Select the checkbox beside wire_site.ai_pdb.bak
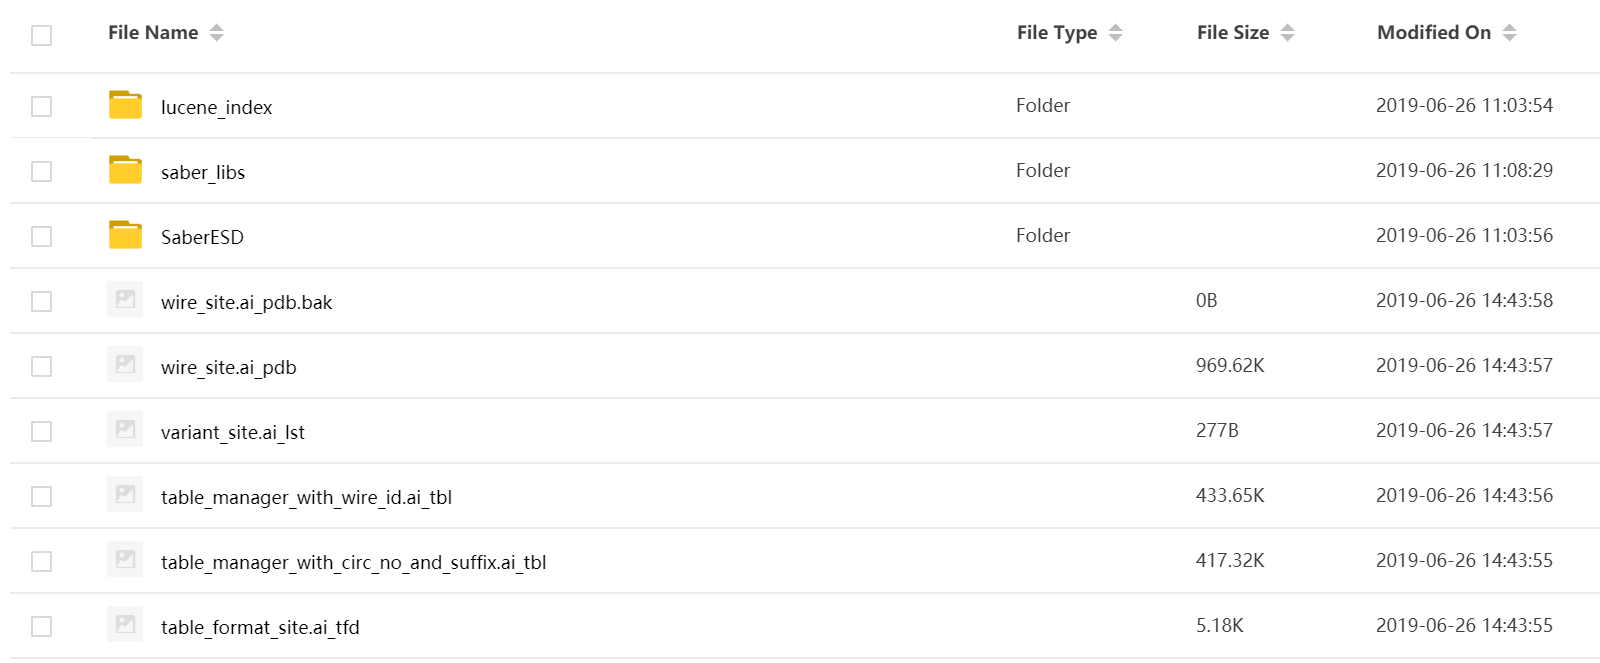Image resolution: width=1600 pixels, height=663 pixels. click(41, 301)
